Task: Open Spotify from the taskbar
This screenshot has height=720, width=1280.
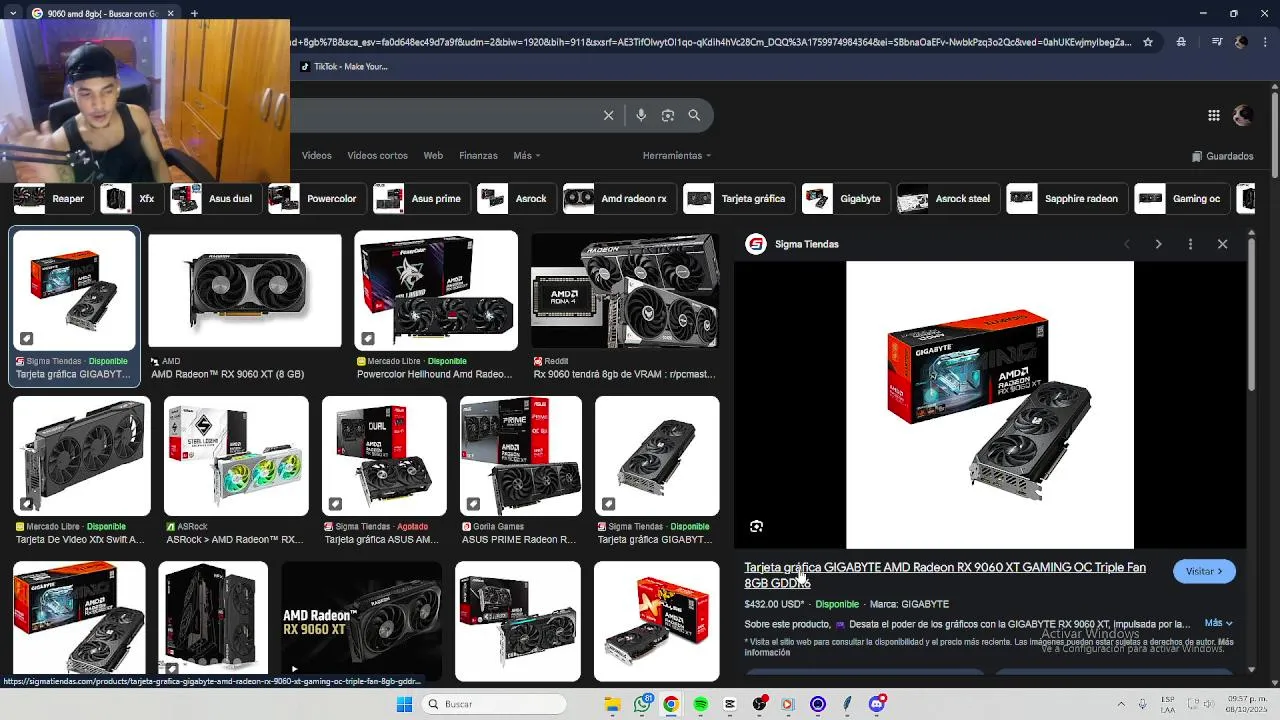Action: (700, 704)
